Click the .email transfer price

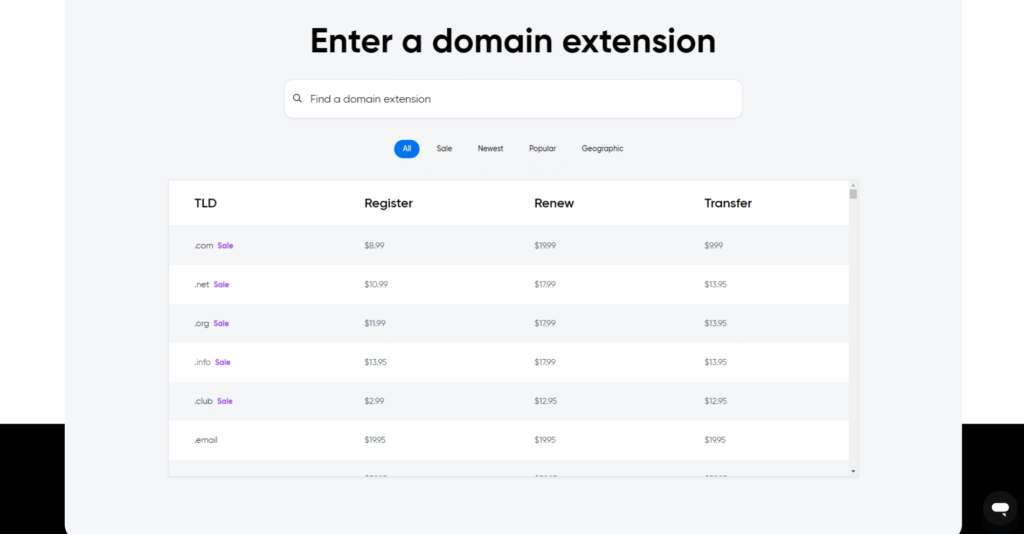tap(715, 440)
